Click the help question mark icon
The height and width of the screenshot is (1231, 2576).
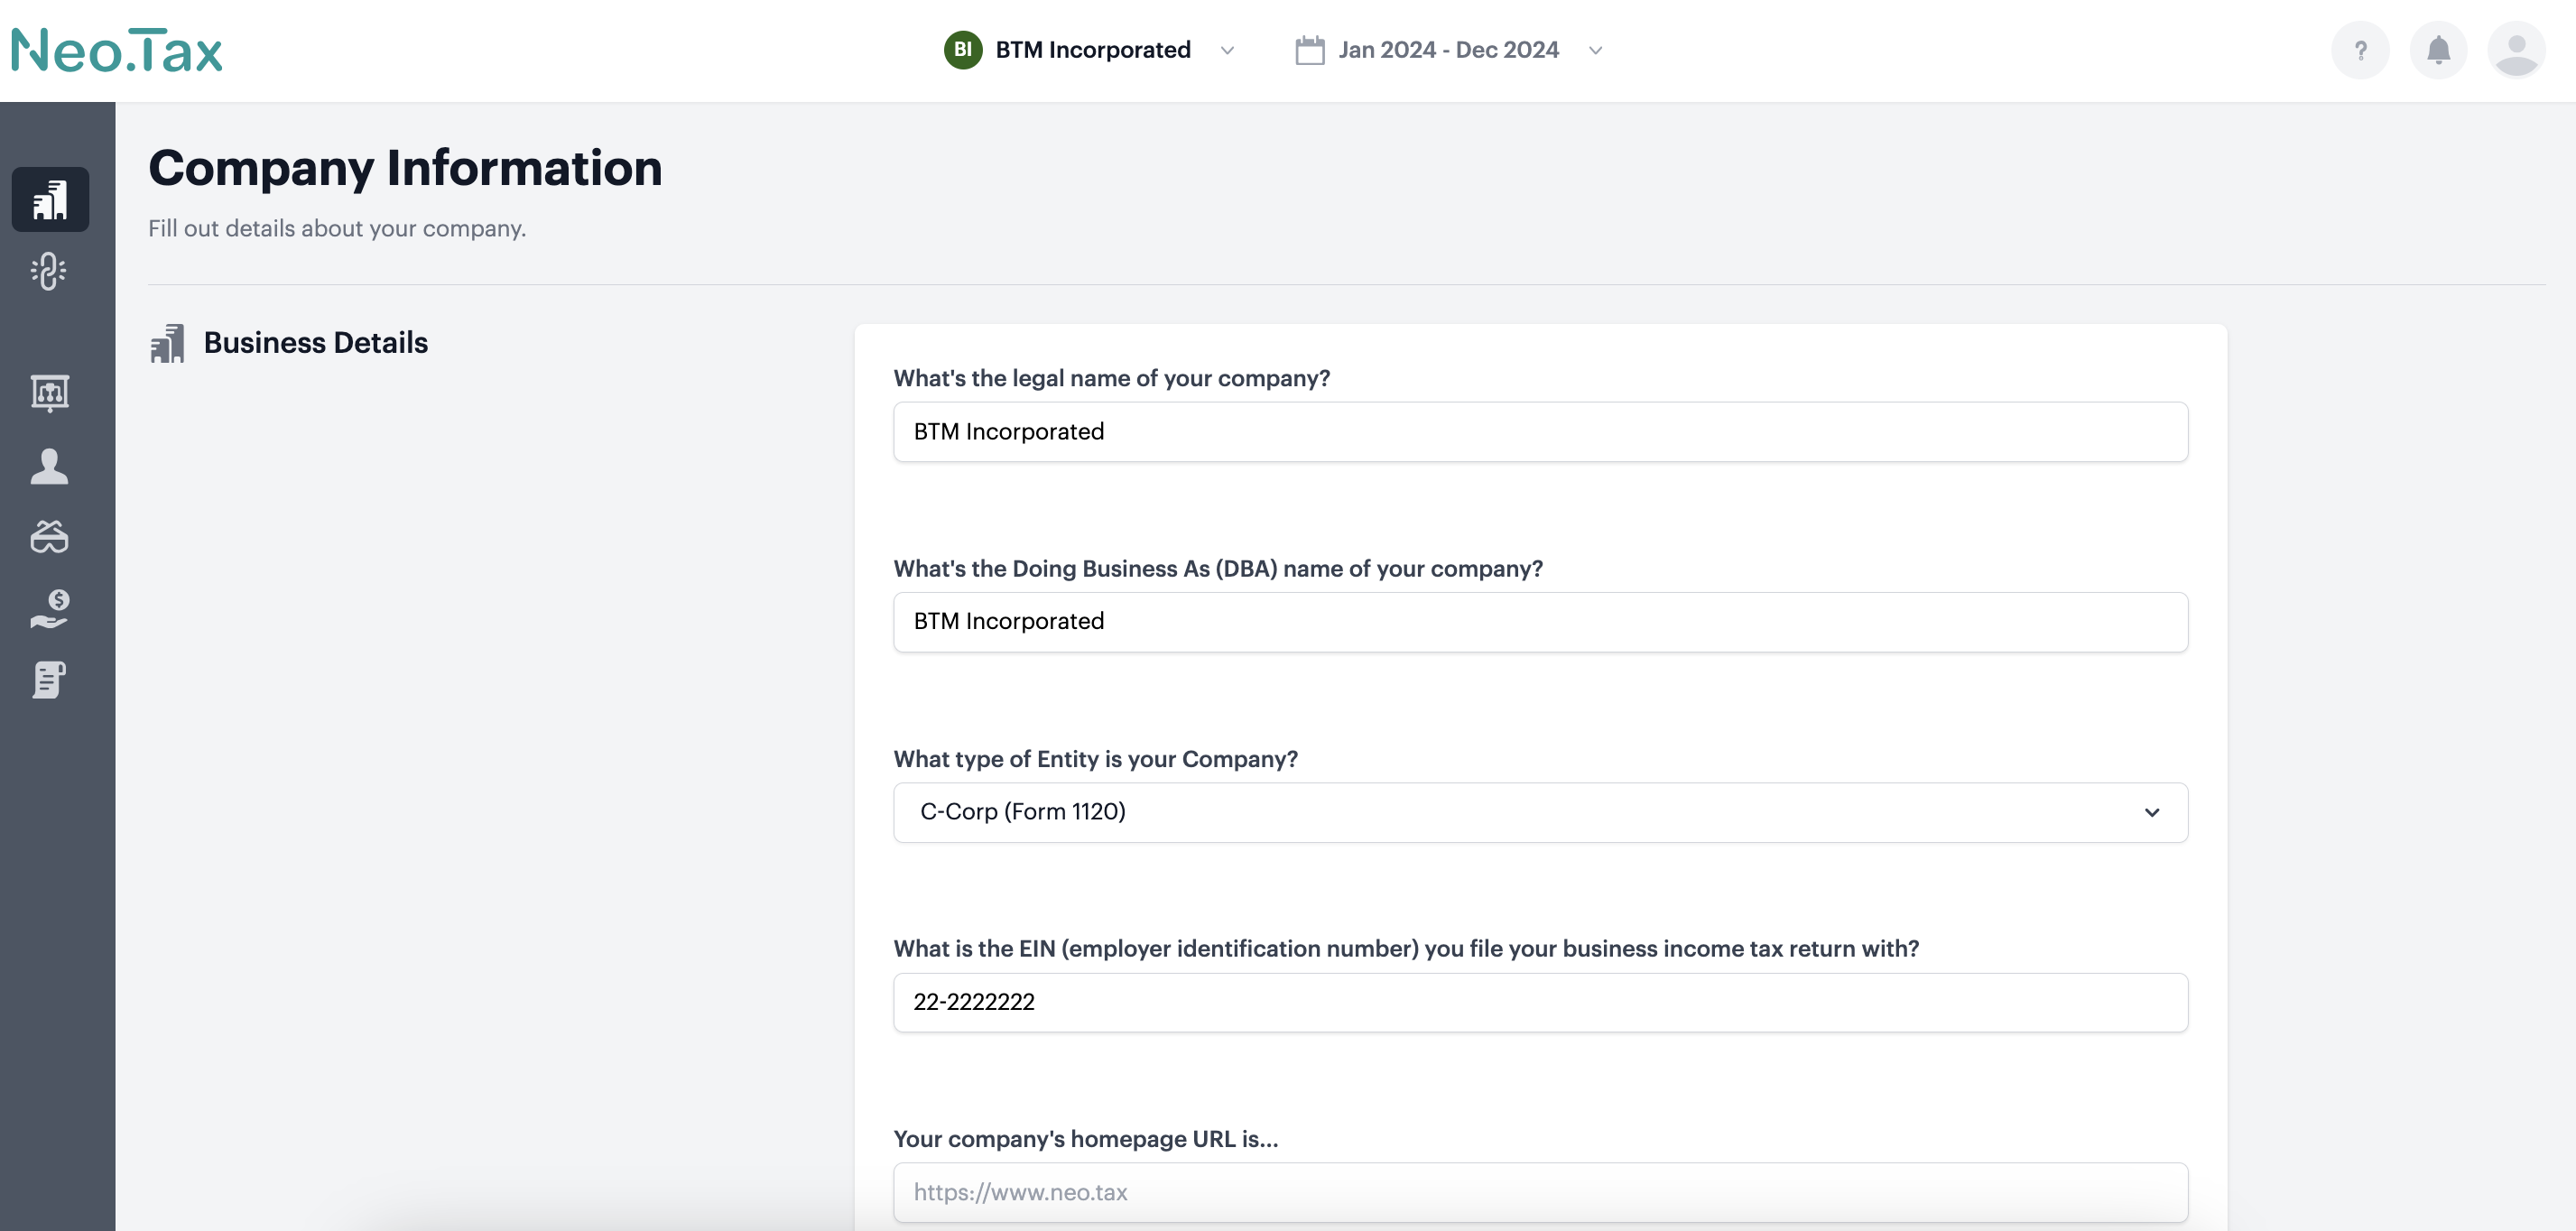2360,50
